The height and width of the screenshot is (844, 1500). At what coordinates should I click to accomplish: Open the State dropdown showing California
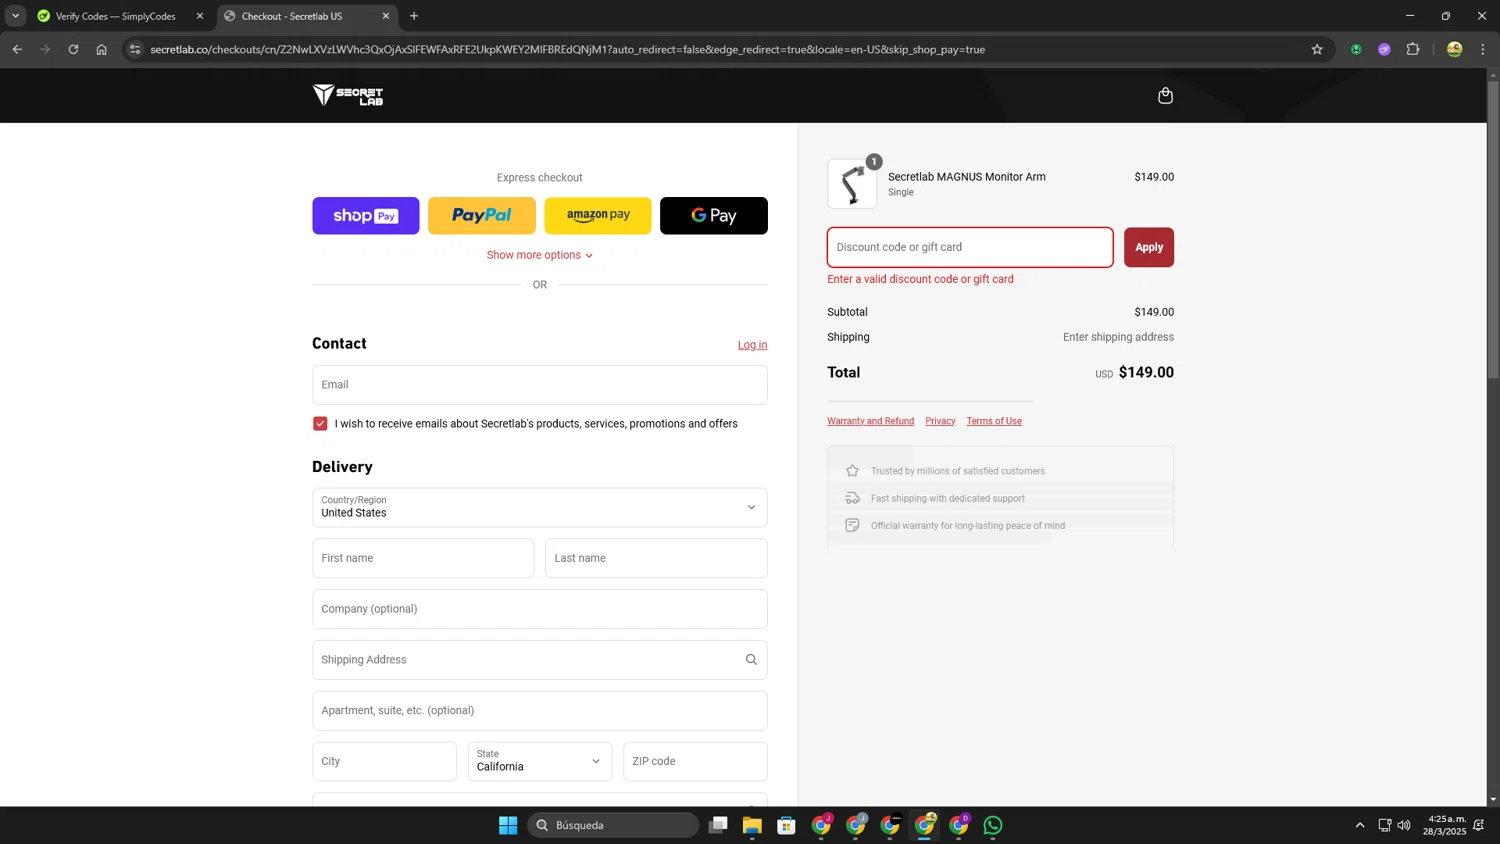pos(540,761)
